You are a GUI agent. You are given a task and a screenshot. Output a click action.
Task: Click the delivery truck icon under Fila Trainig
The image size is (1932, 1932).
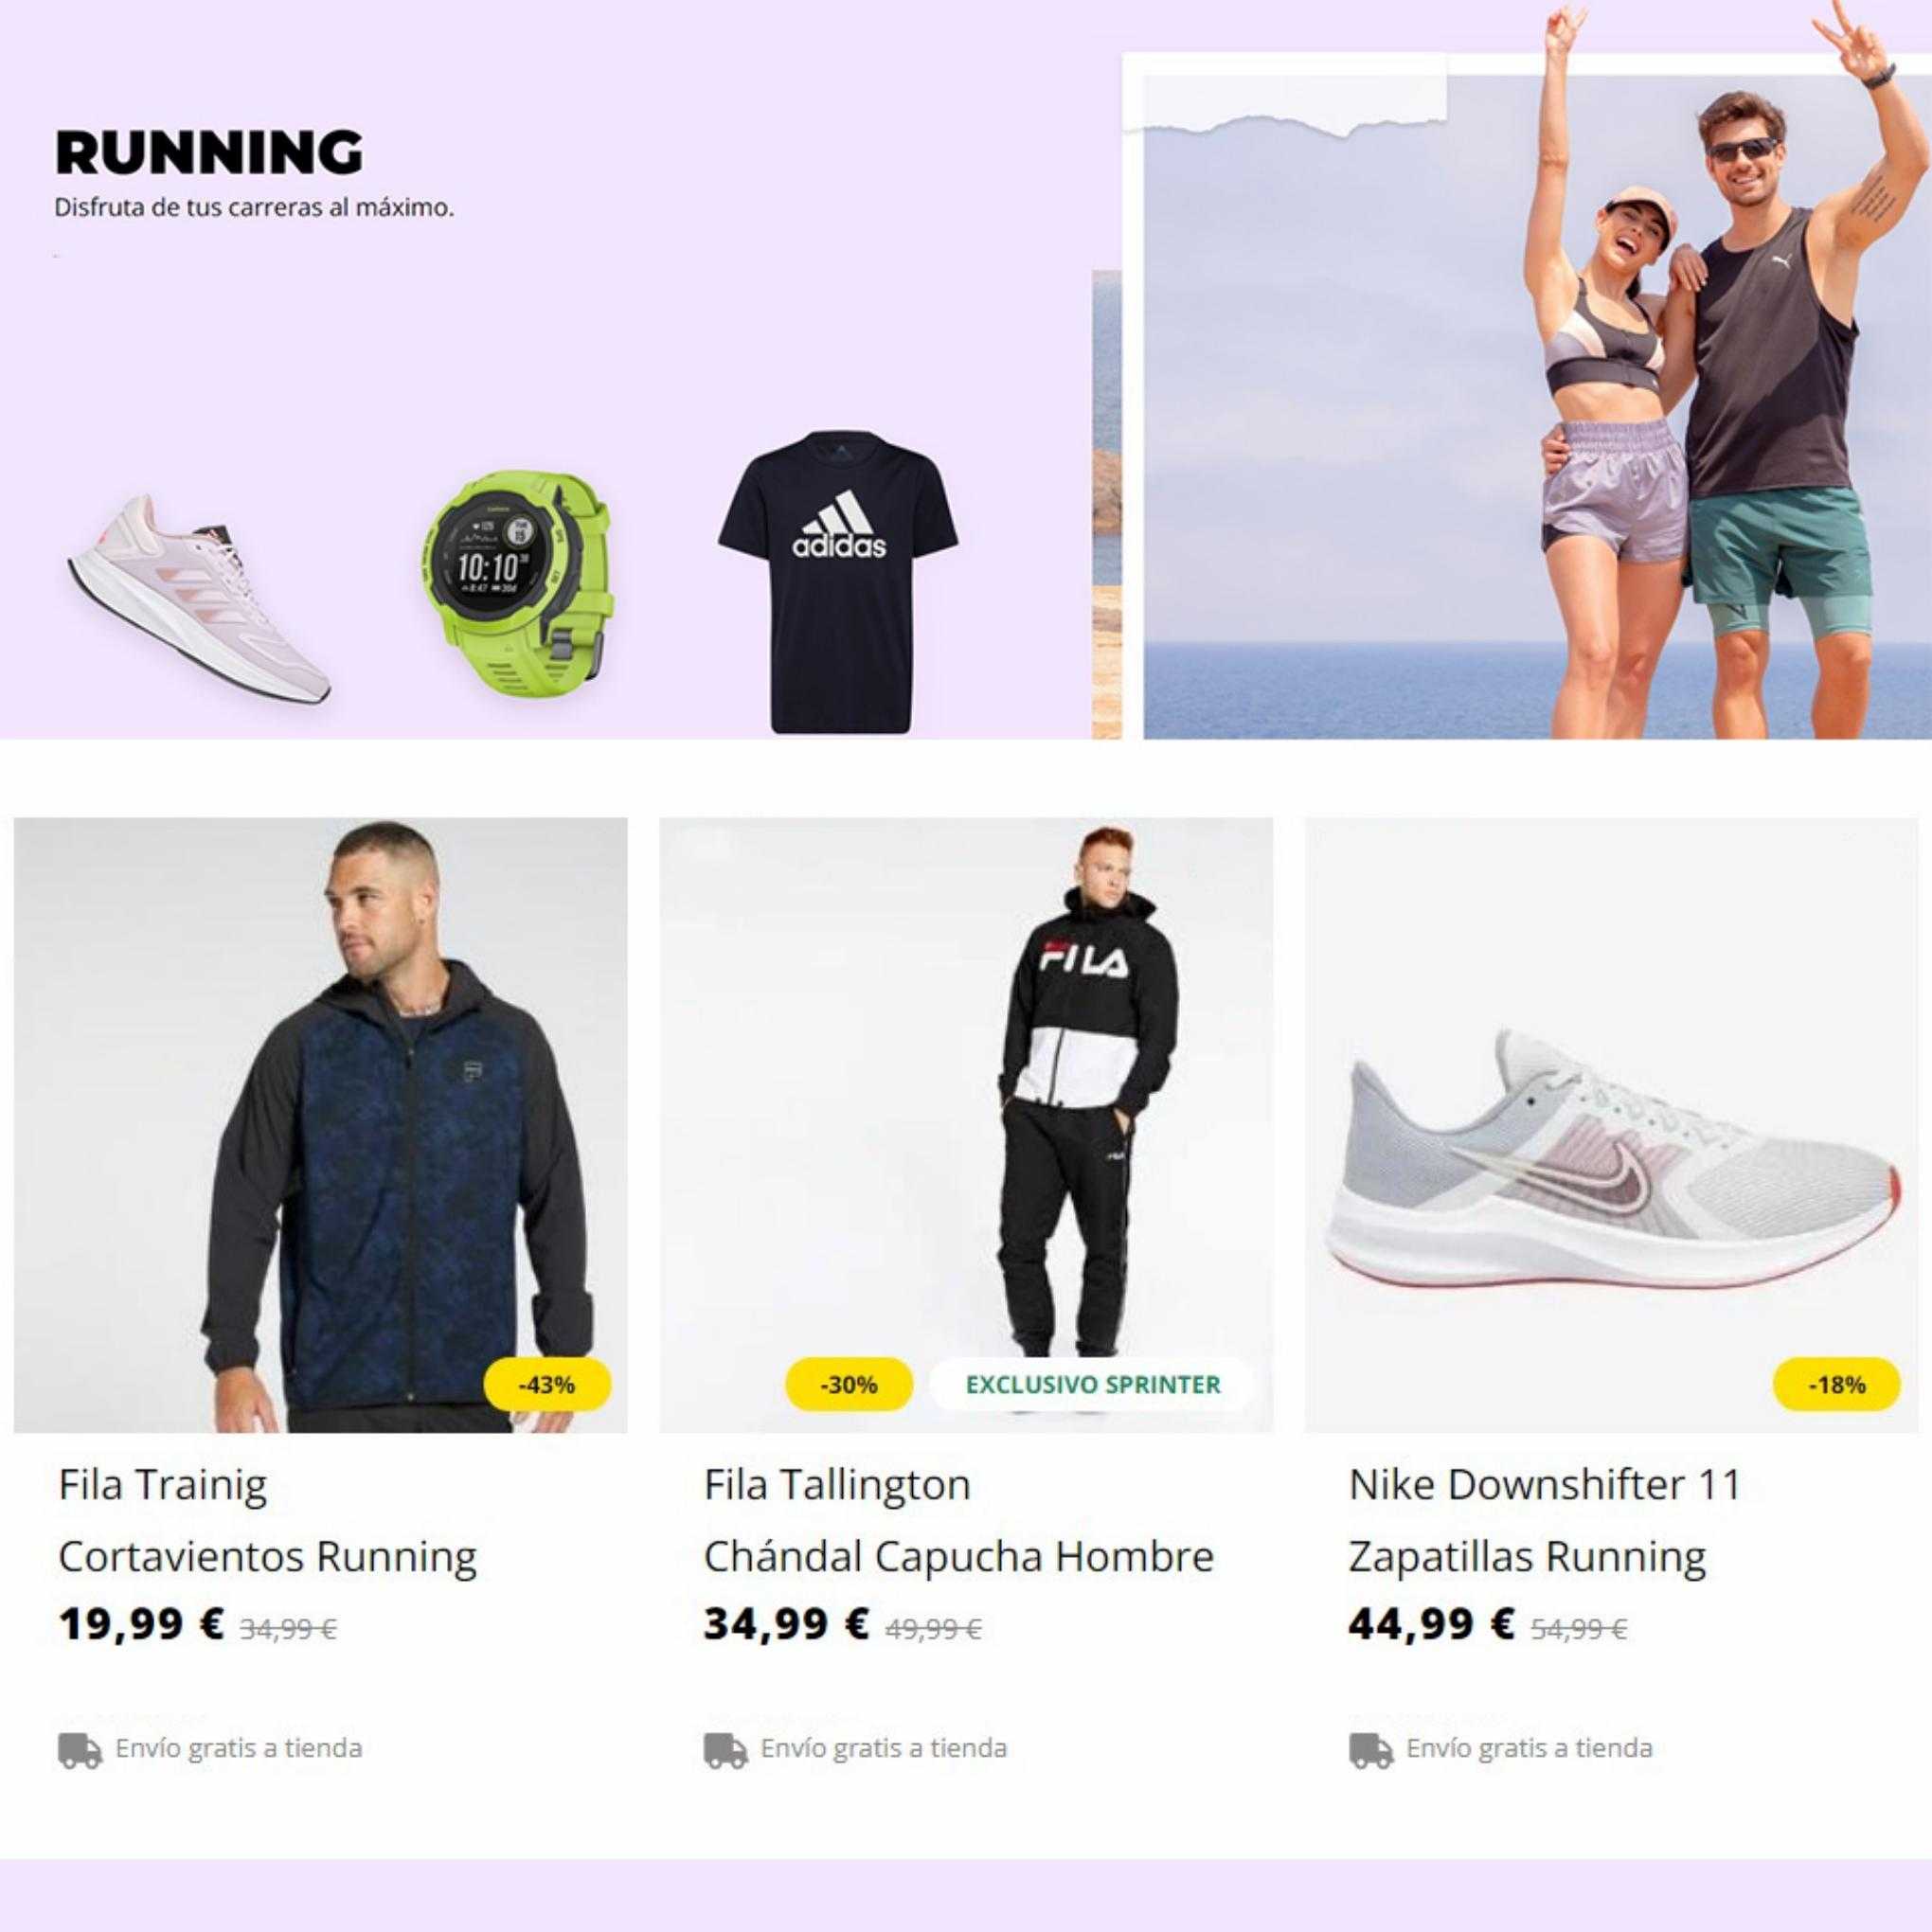(80, 1749)
